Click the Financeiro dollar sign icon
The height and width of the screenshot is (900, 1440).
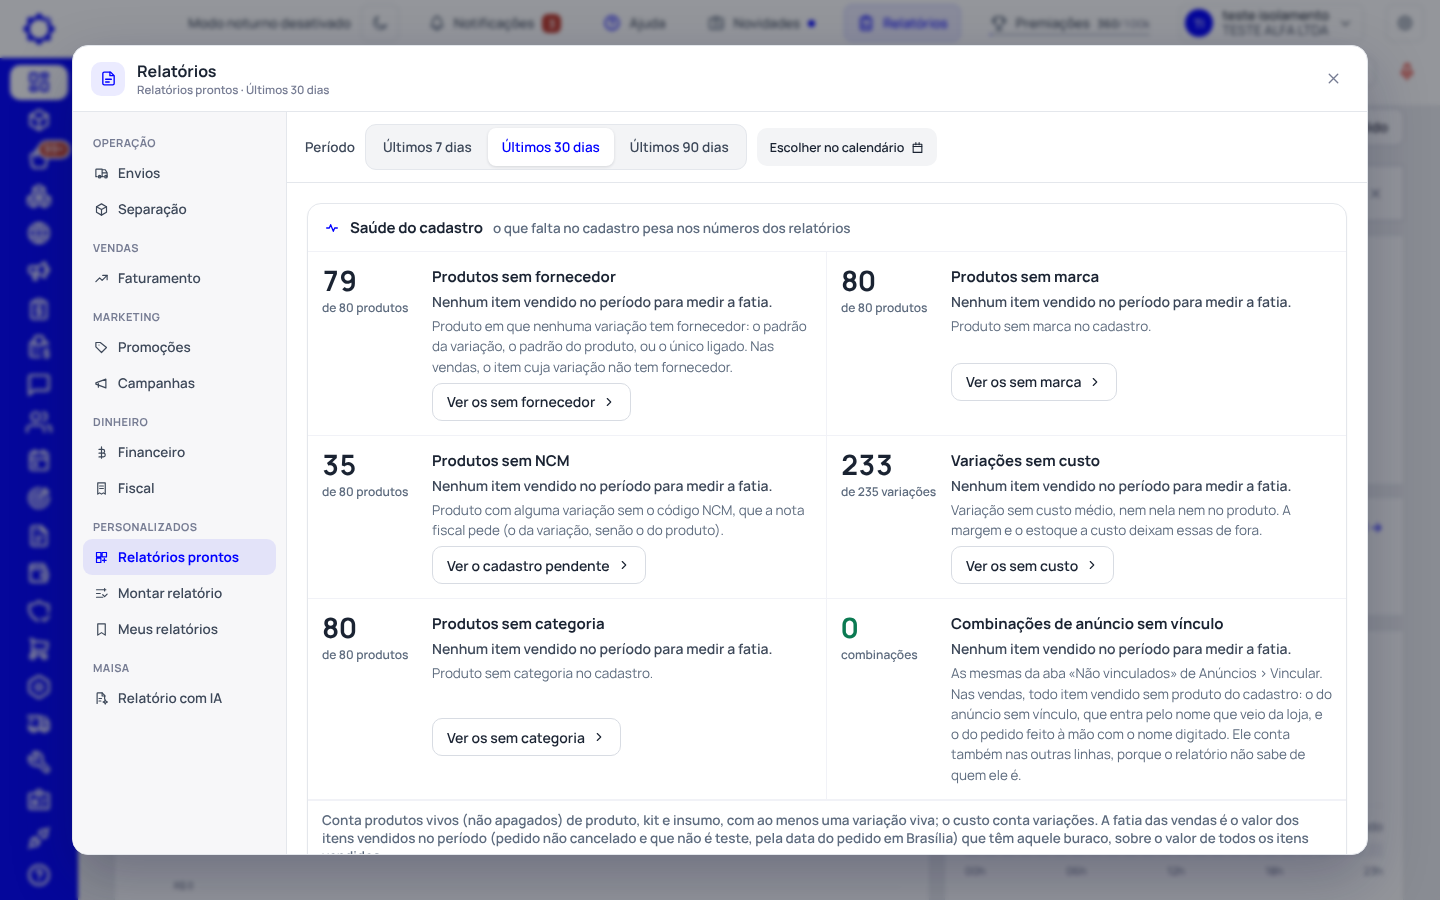101,452
